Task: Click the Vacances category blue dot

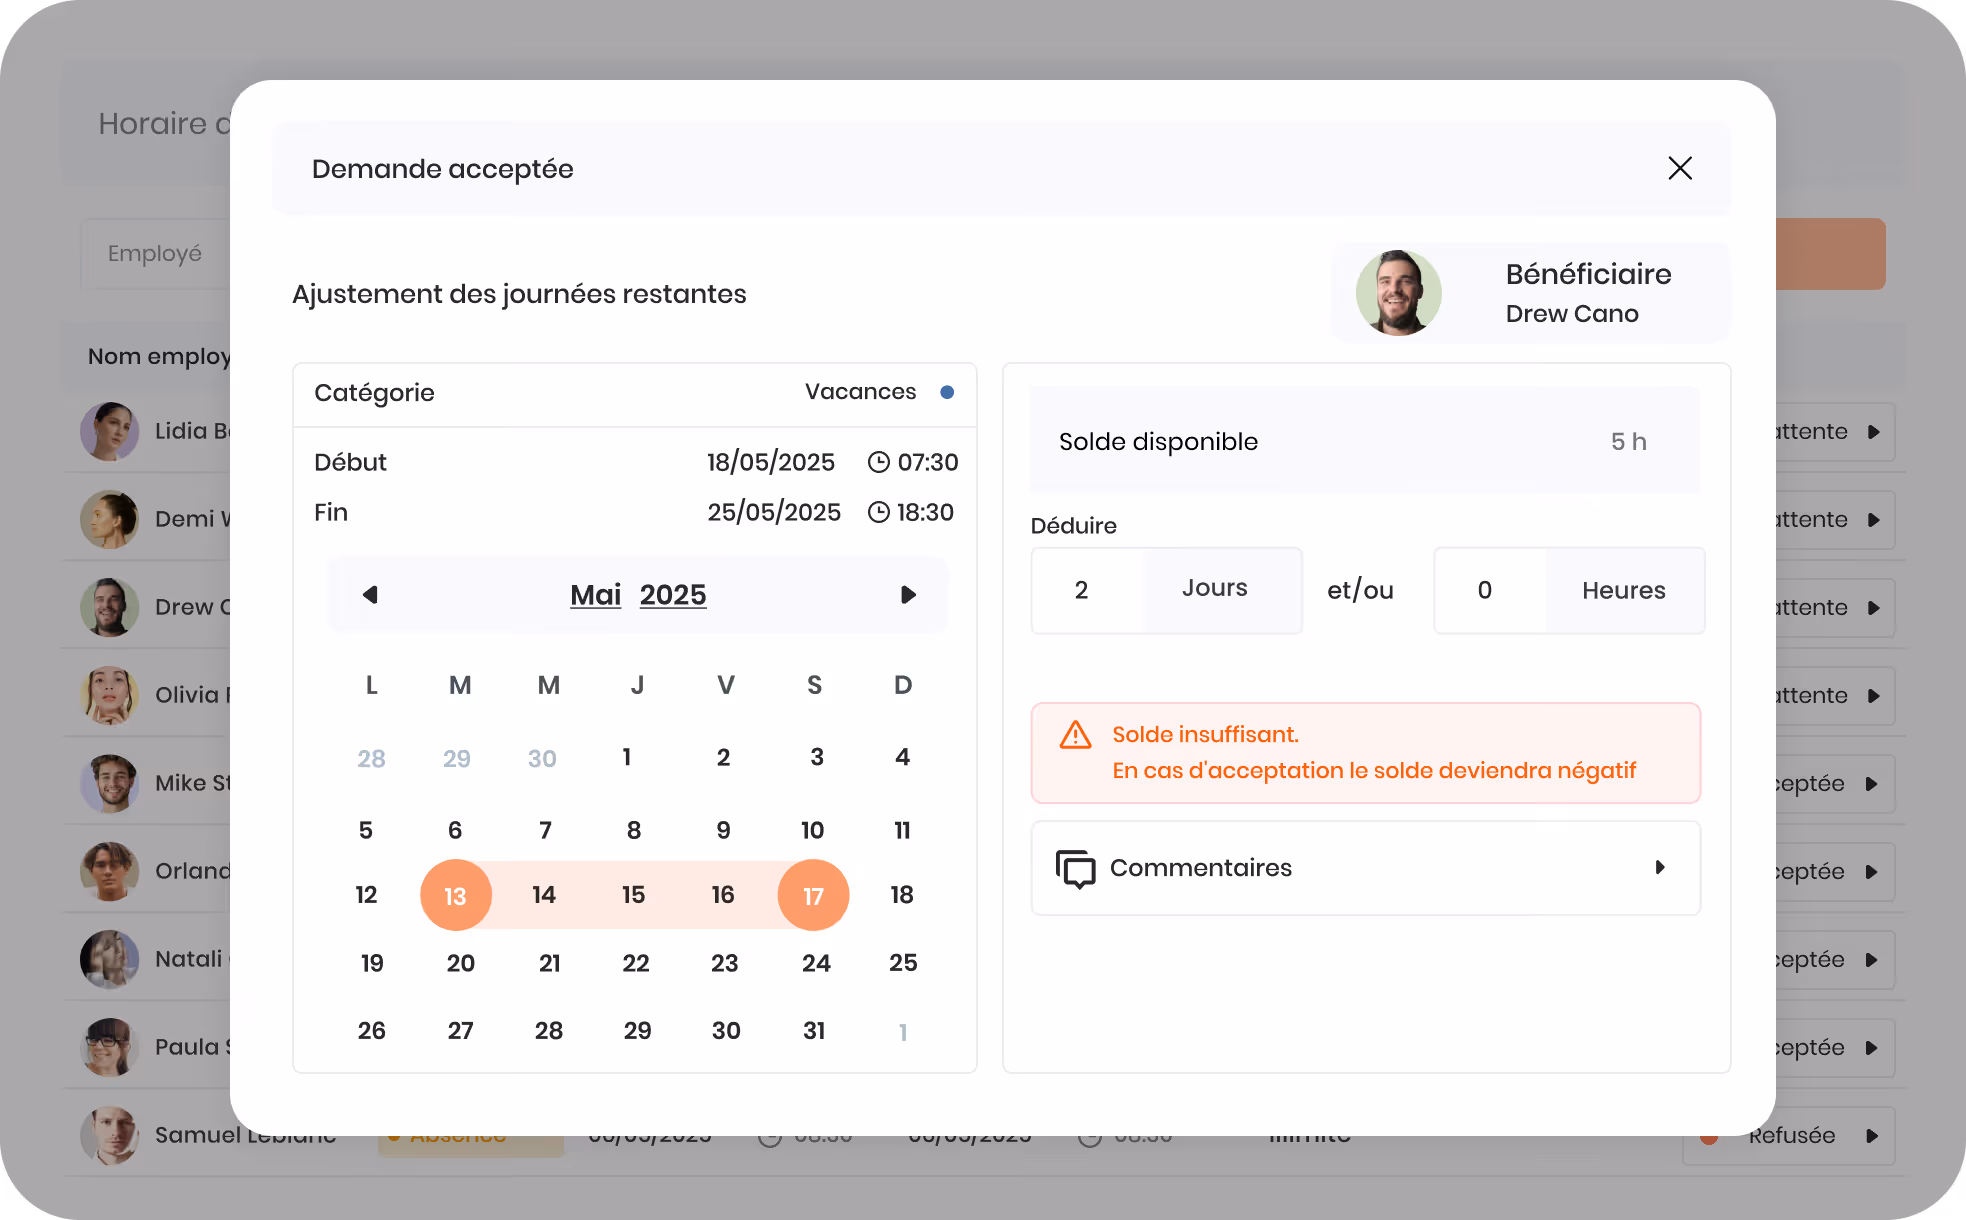Action: click(x=947, y=392)
